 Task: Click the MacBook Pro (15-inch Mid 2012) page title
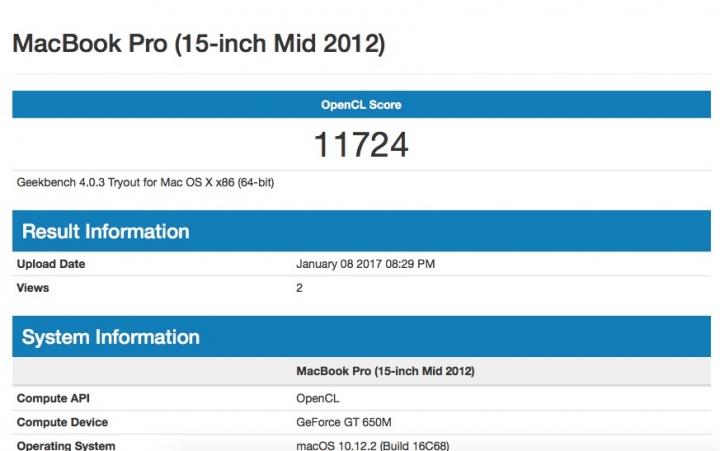click(198, 44)
